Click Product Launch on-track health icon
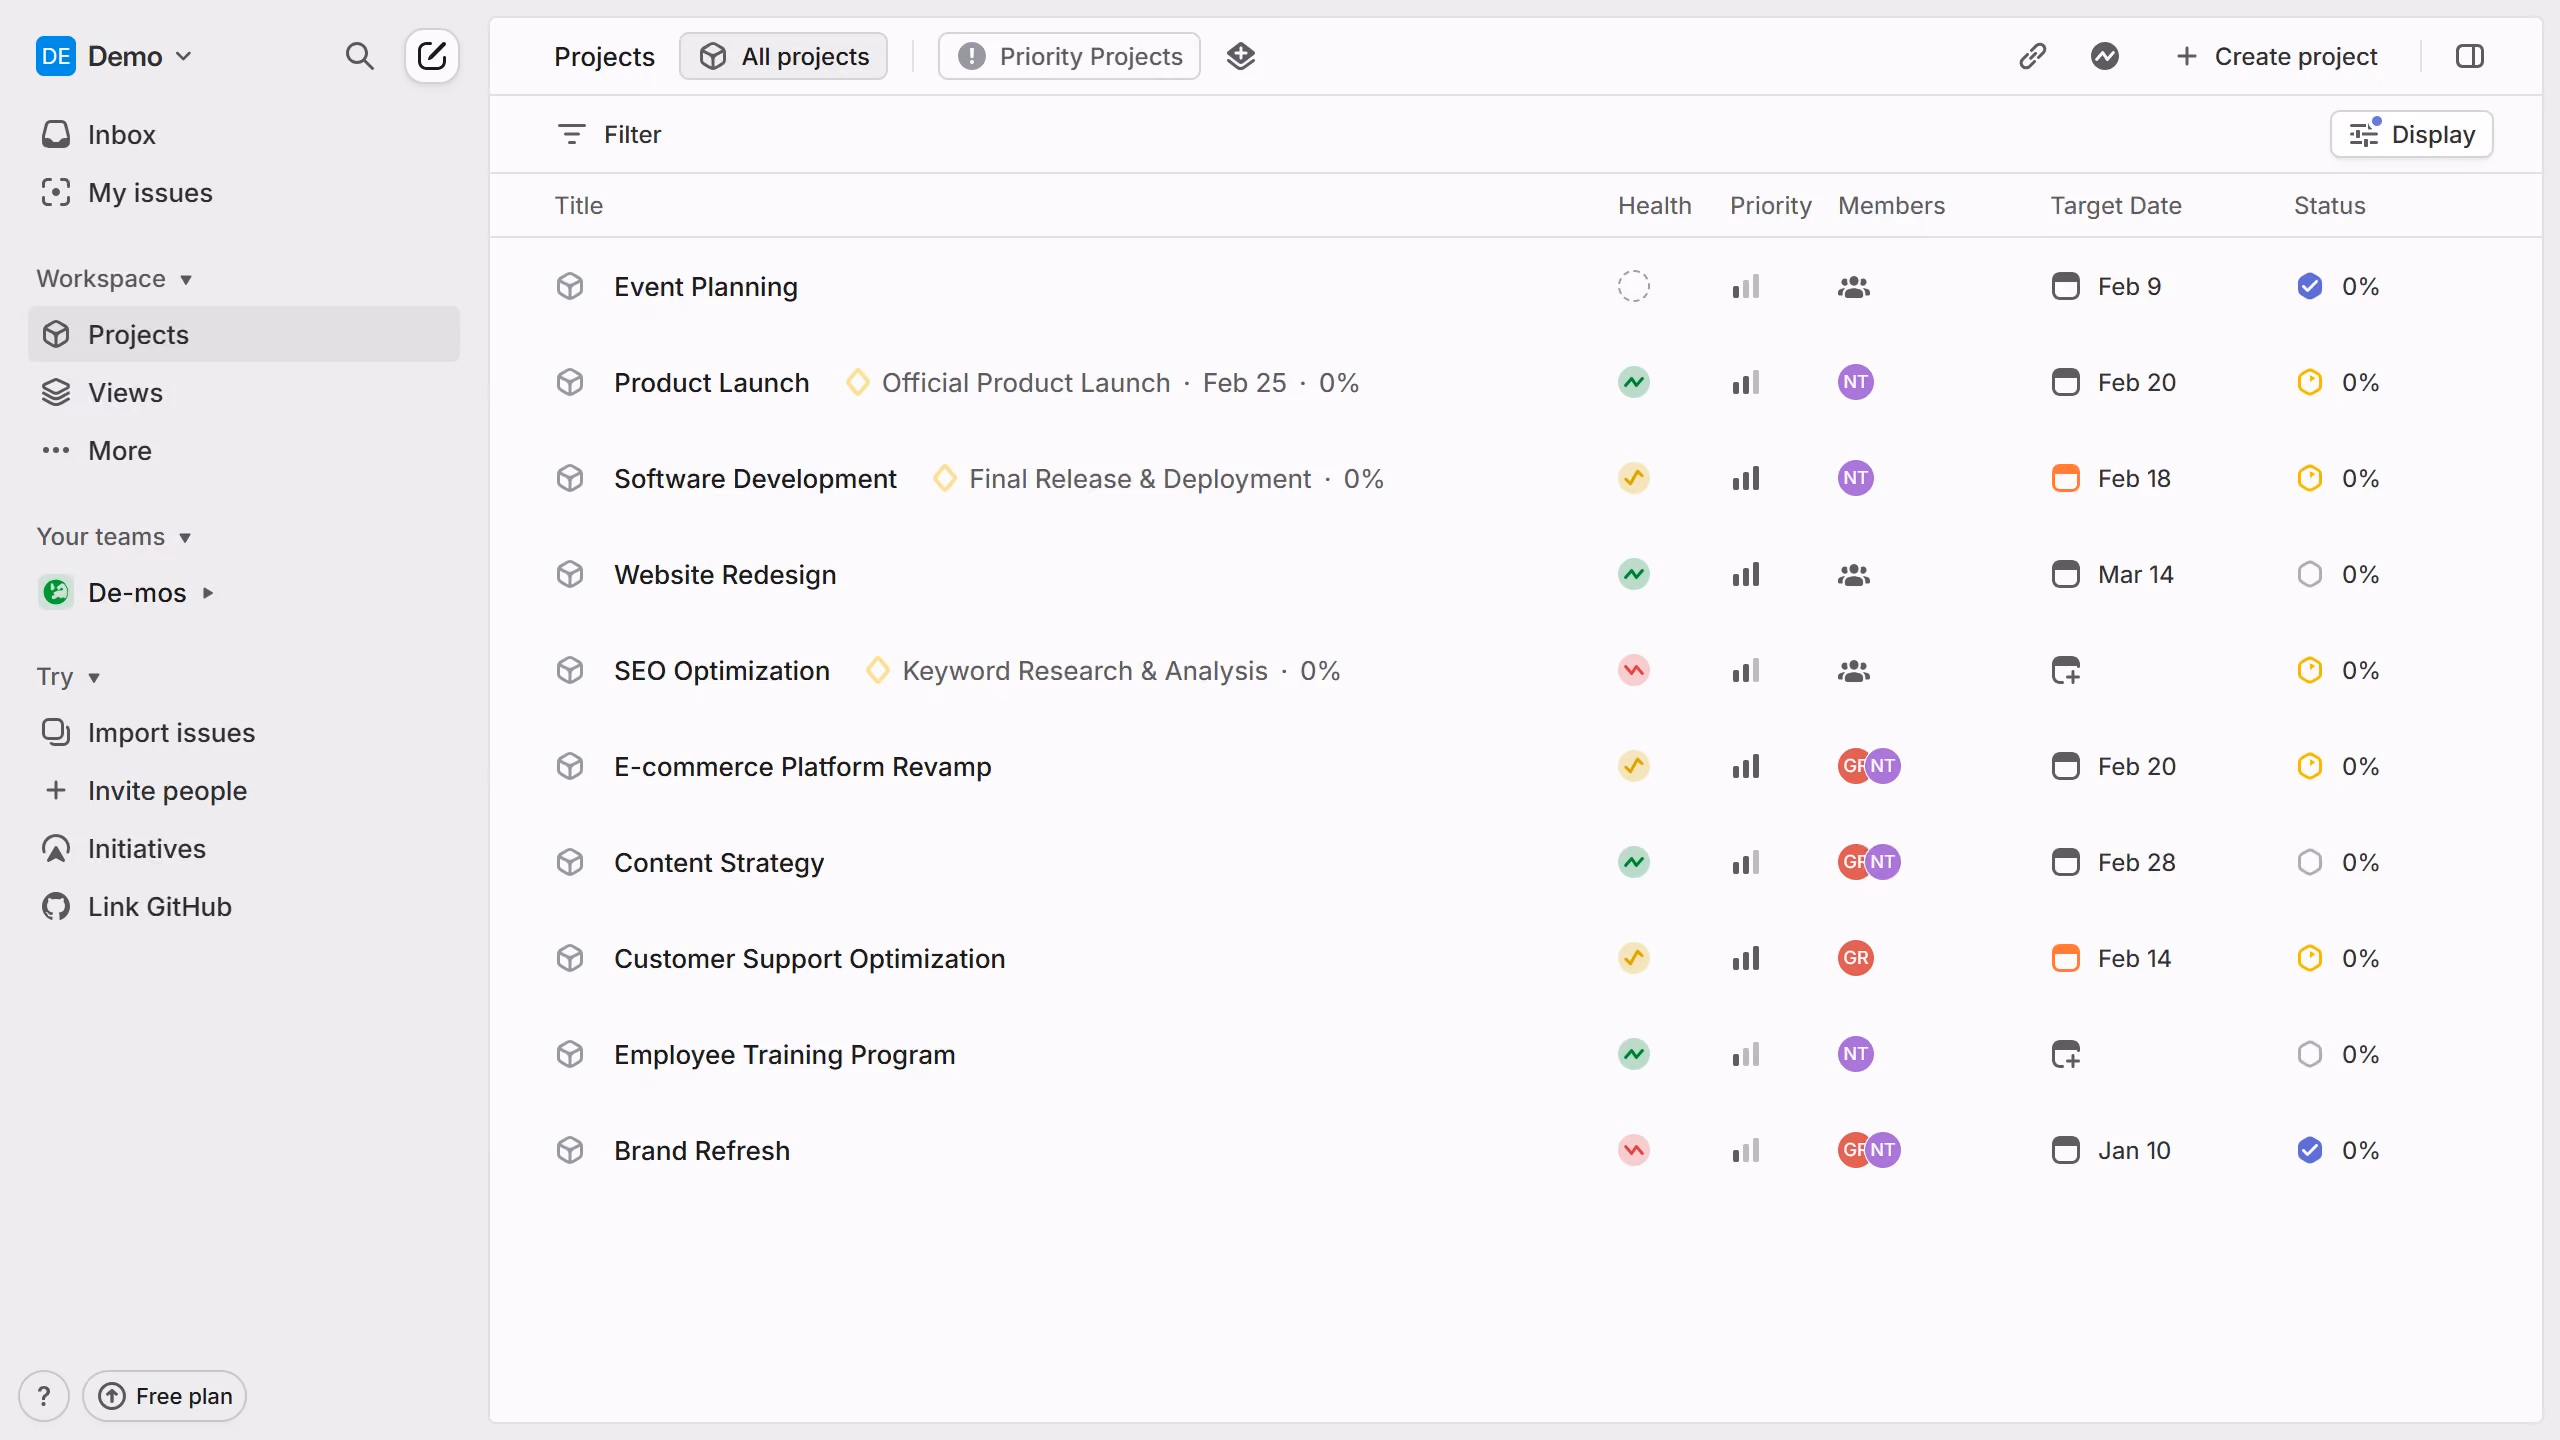 [1633, 383]
